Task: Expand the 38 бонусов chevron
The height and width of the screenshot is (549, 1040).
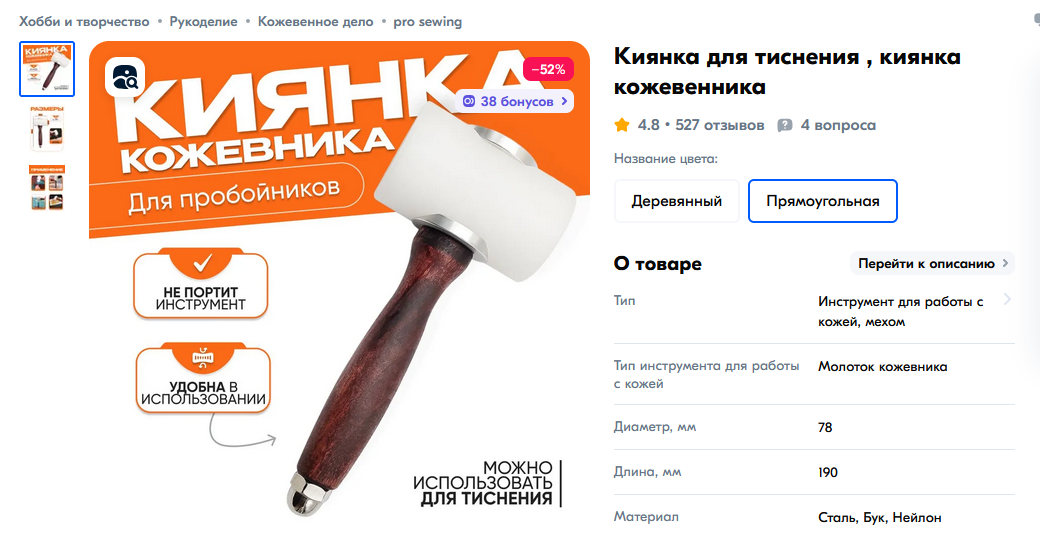Action: pyautogui.click(x=564, y=101)
